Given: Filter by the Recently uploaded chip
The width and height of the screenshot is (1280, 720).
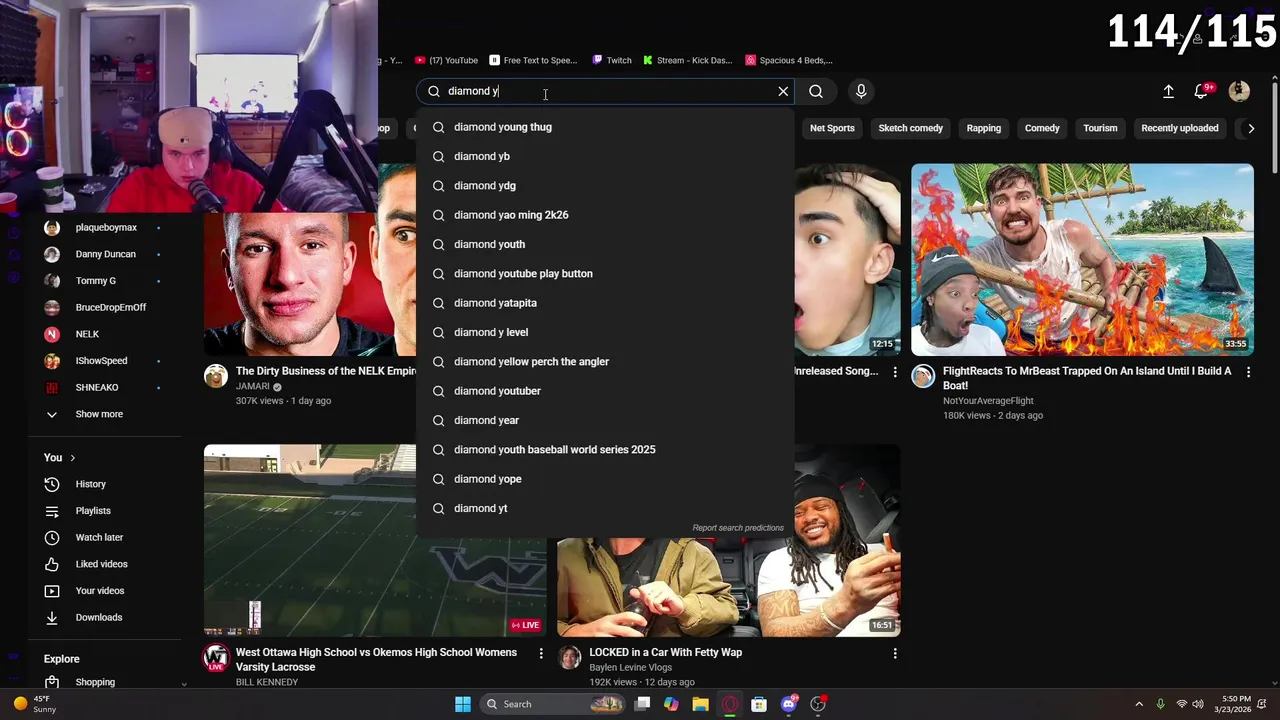Looking at the screenshot, I should pos(1180,128).
